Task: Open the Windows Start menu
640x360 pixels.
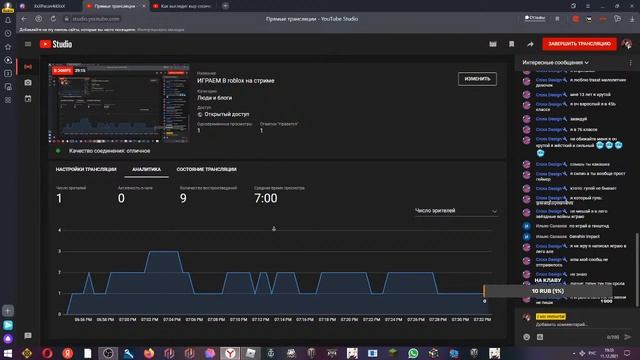Action: 8,353
